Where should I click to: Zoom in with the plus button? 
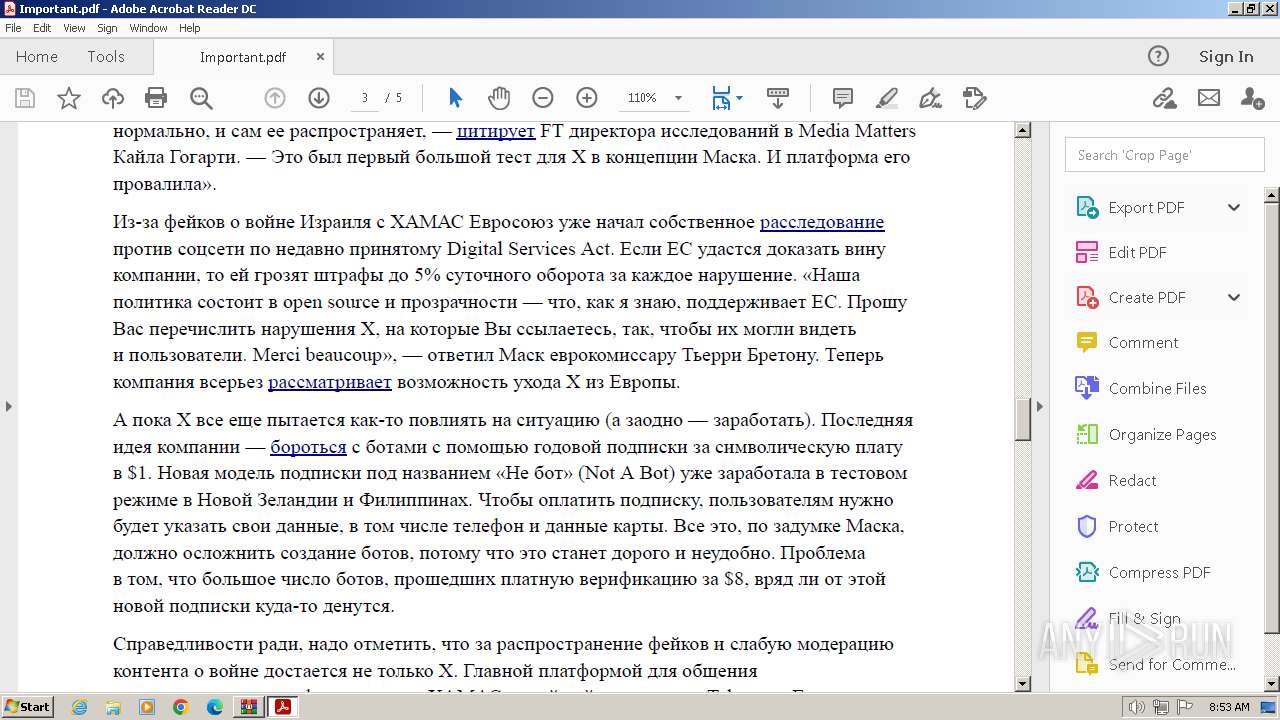587,98
